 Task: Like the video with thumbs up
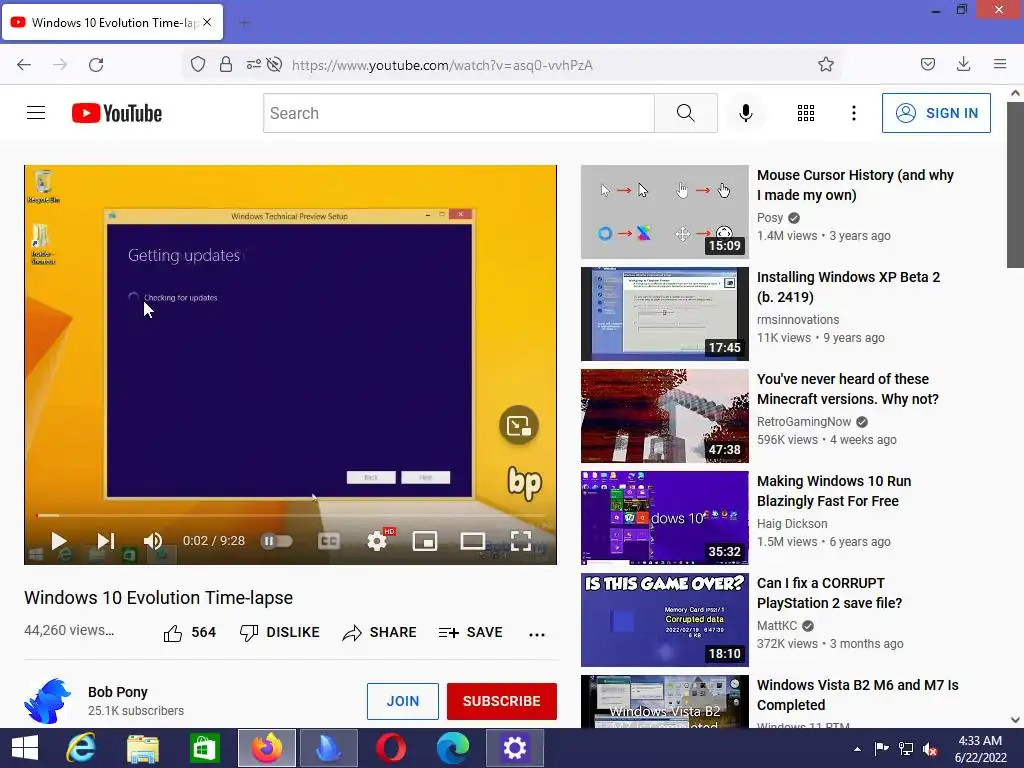click(x=189, y=632)
